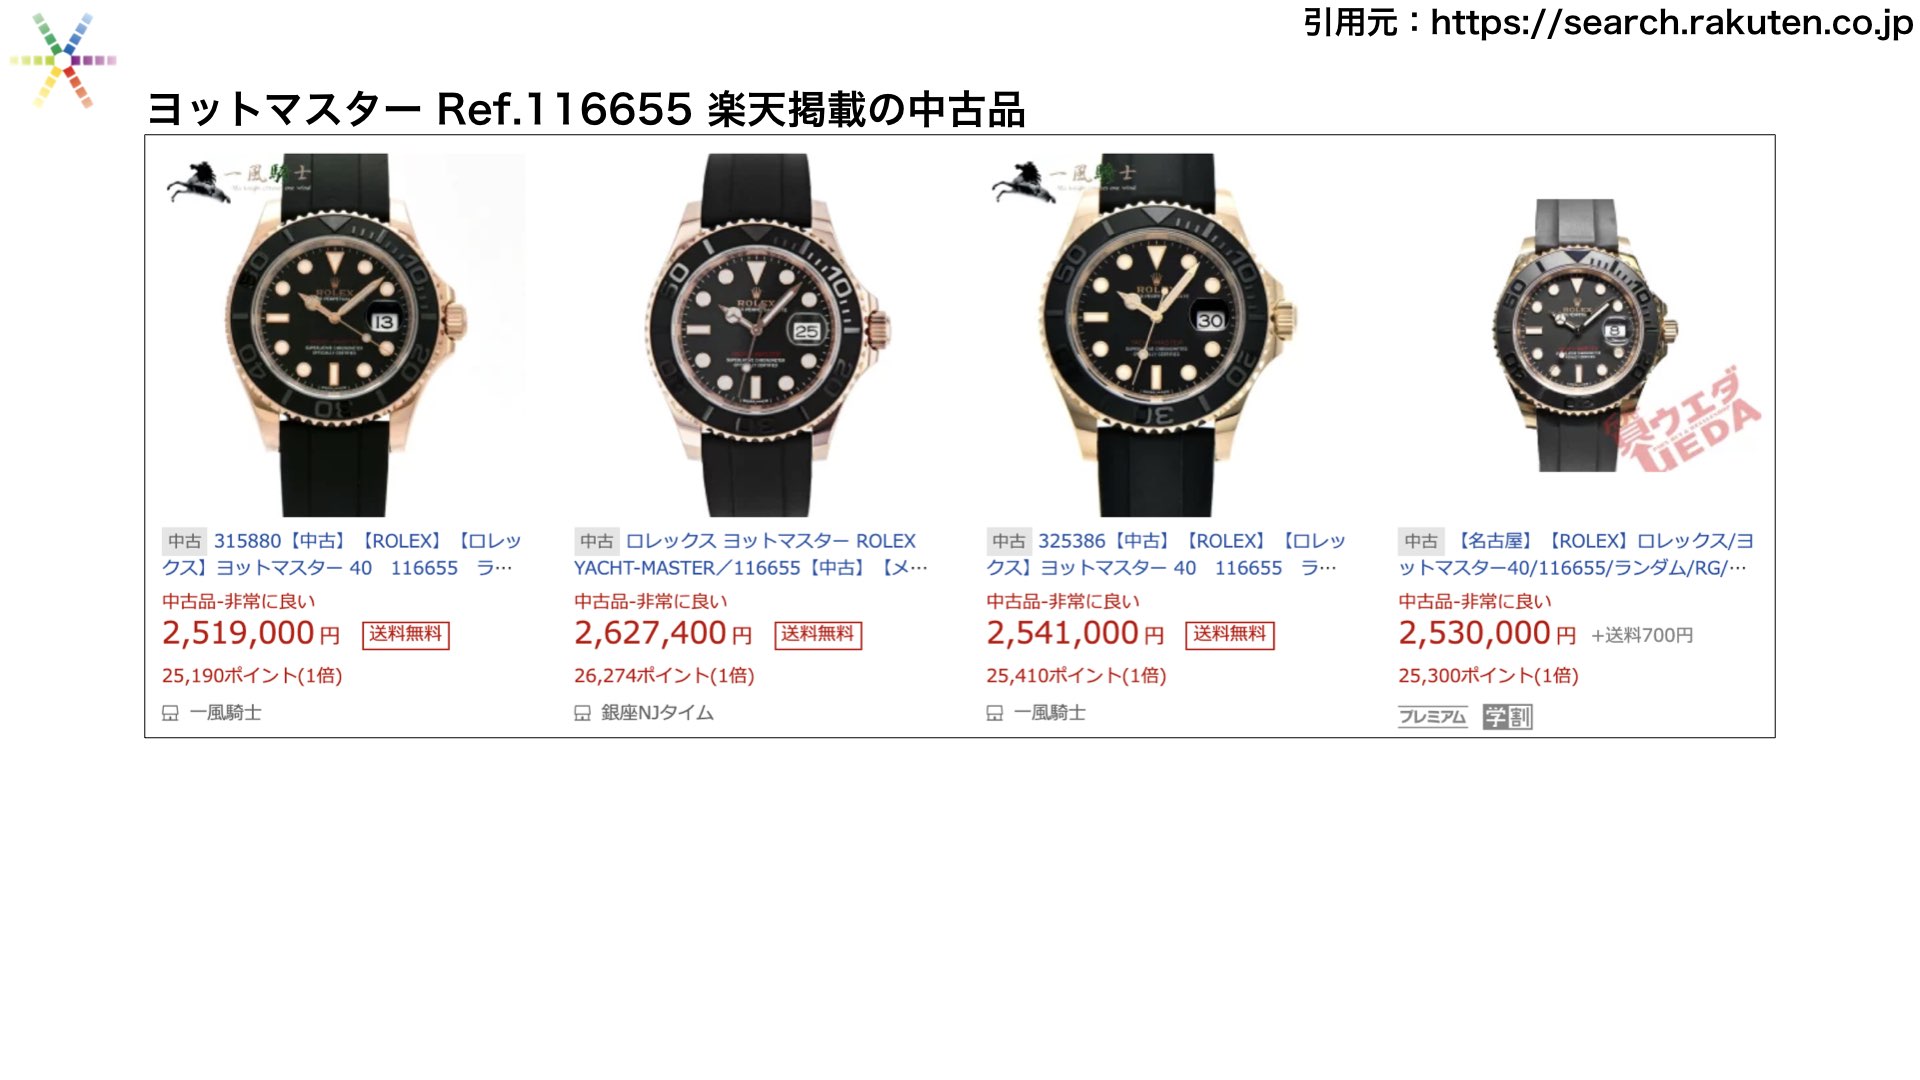Open the first watch thumbnail showing date 13
Viewport: 1920px width, 1080px height.
click(345, 335)
